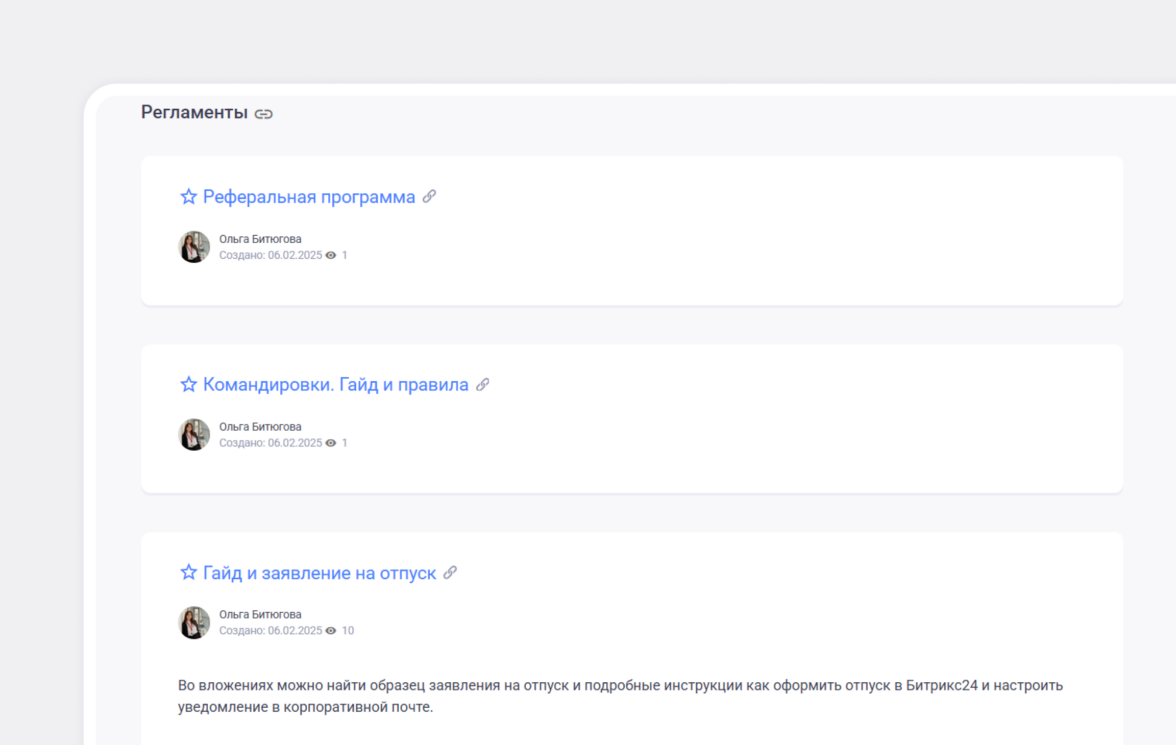Star the Реферальная программа article

[x=188, y=197]
